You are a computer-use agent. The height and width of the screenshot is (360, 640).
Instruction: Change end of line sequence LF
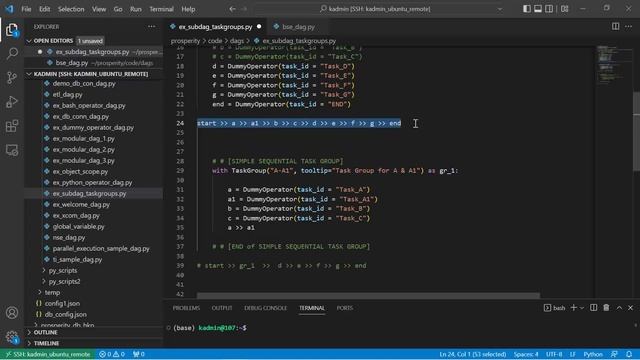coord(573,354)
